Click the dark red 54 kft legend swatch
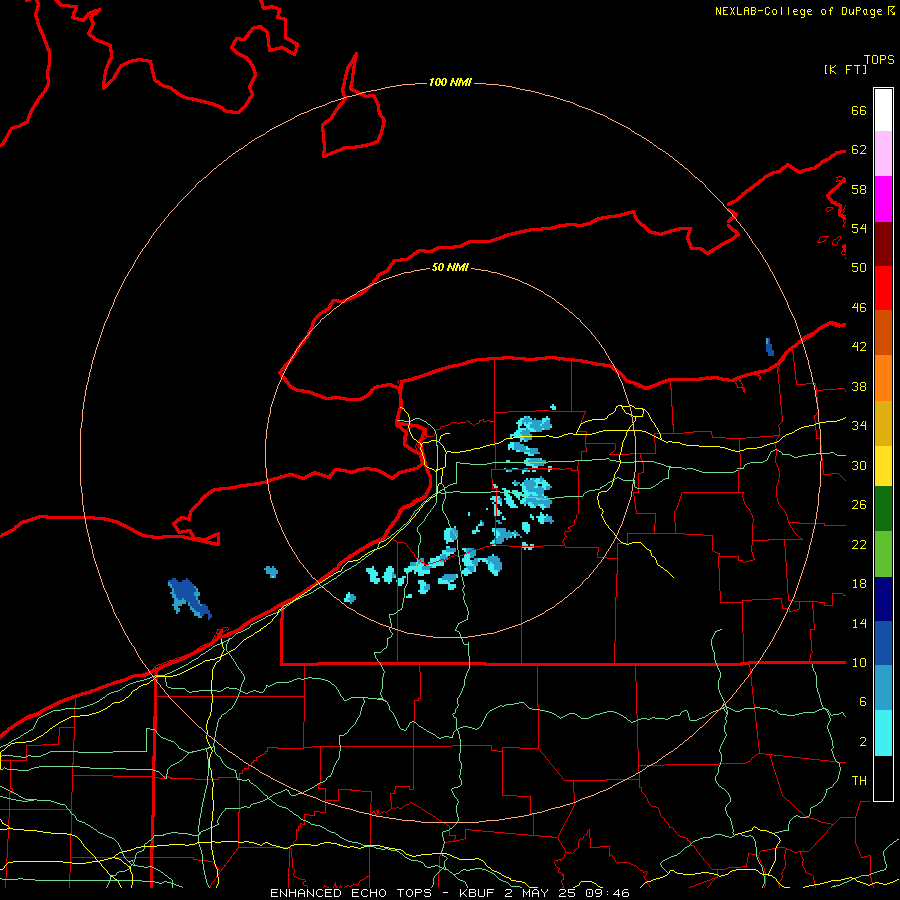This screenshot has height=900, width=900. tap(883, 244)
